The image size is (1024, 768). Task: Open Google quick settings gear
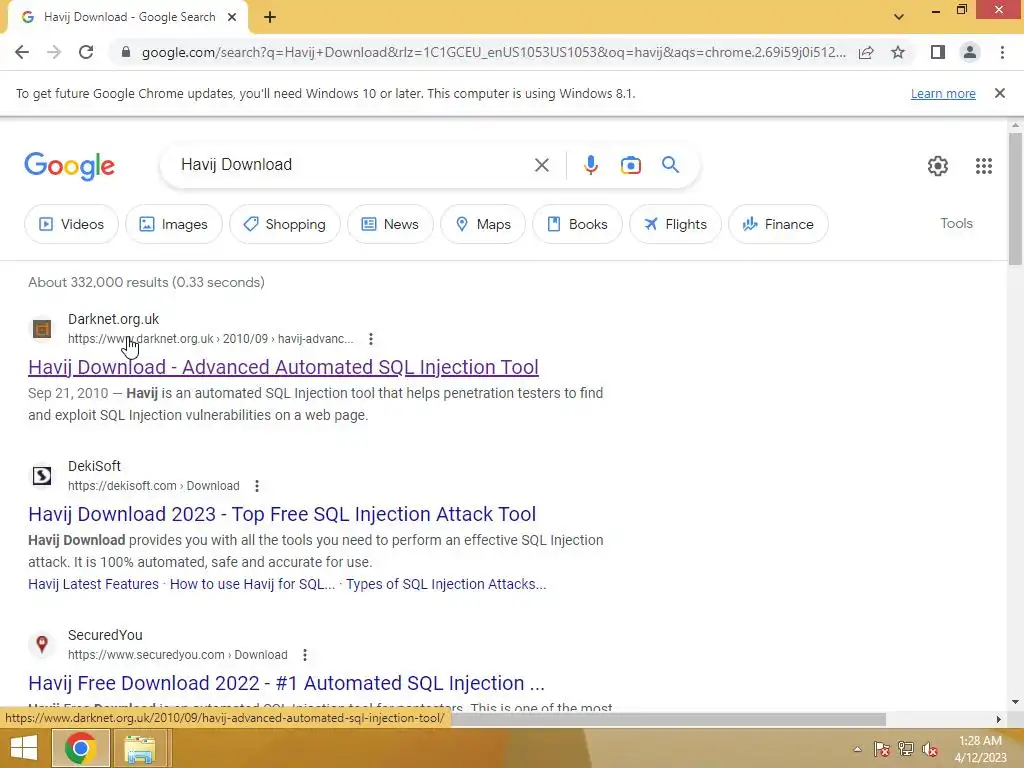[x=938, y=166]
